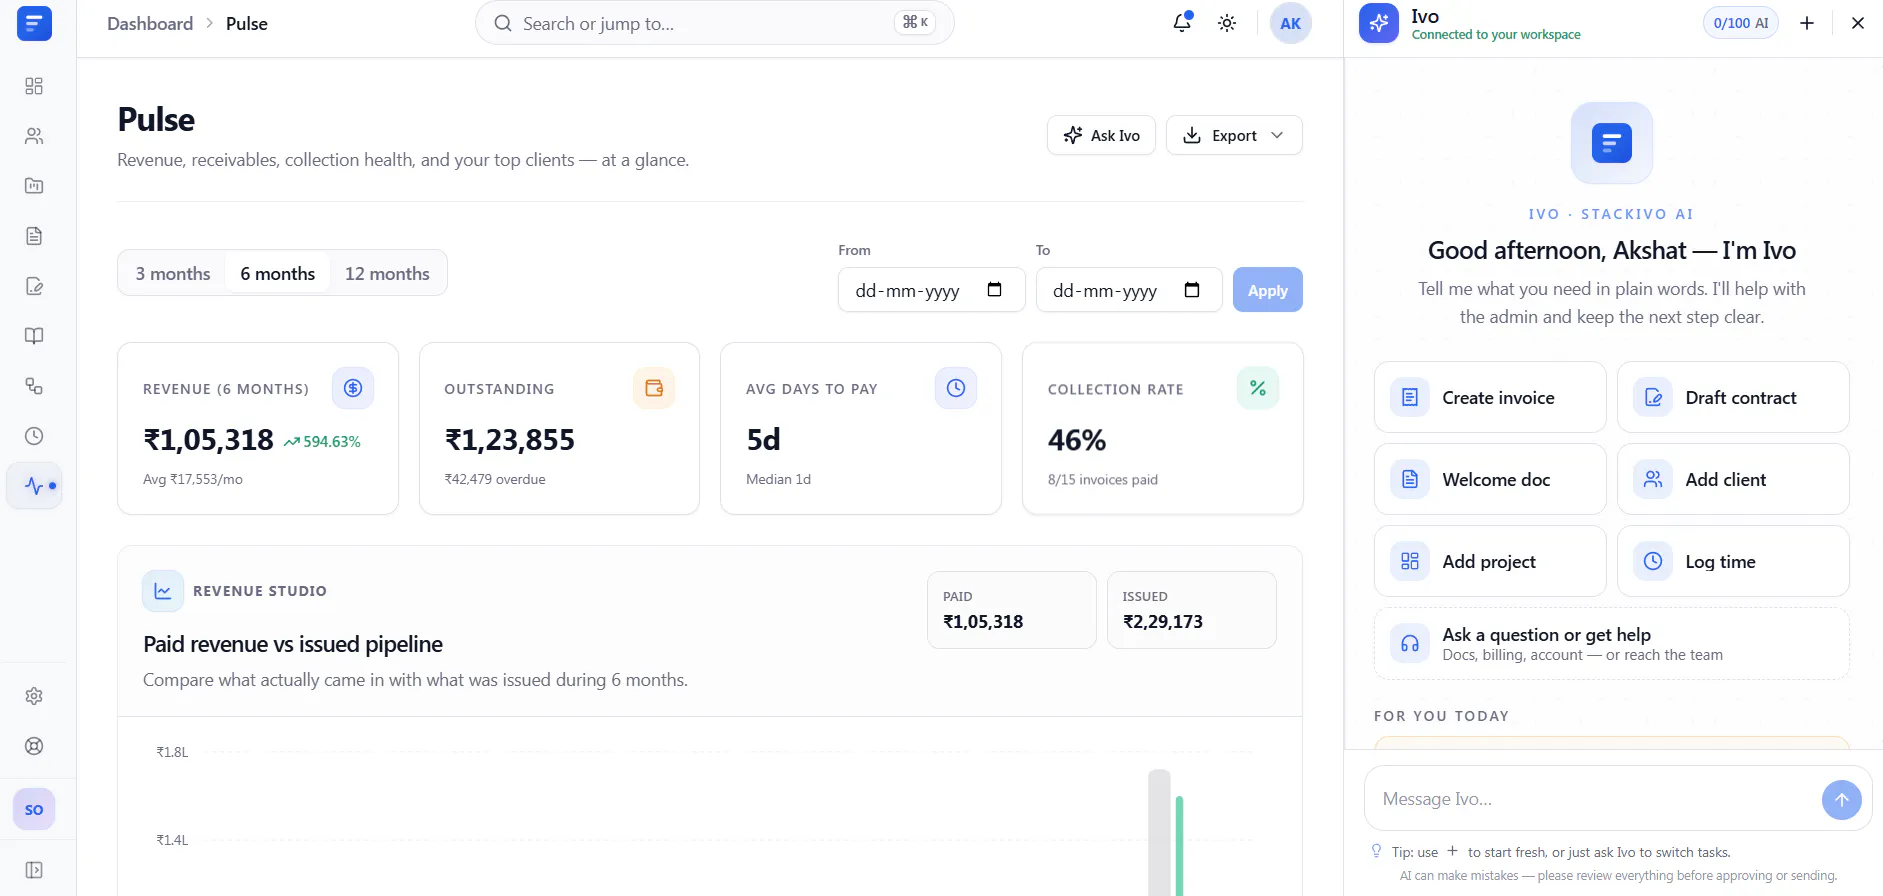This screenshot has width=1883, height=896.
Task: Click the 8/15 invoices paid text
Action: click(1103, 480)
